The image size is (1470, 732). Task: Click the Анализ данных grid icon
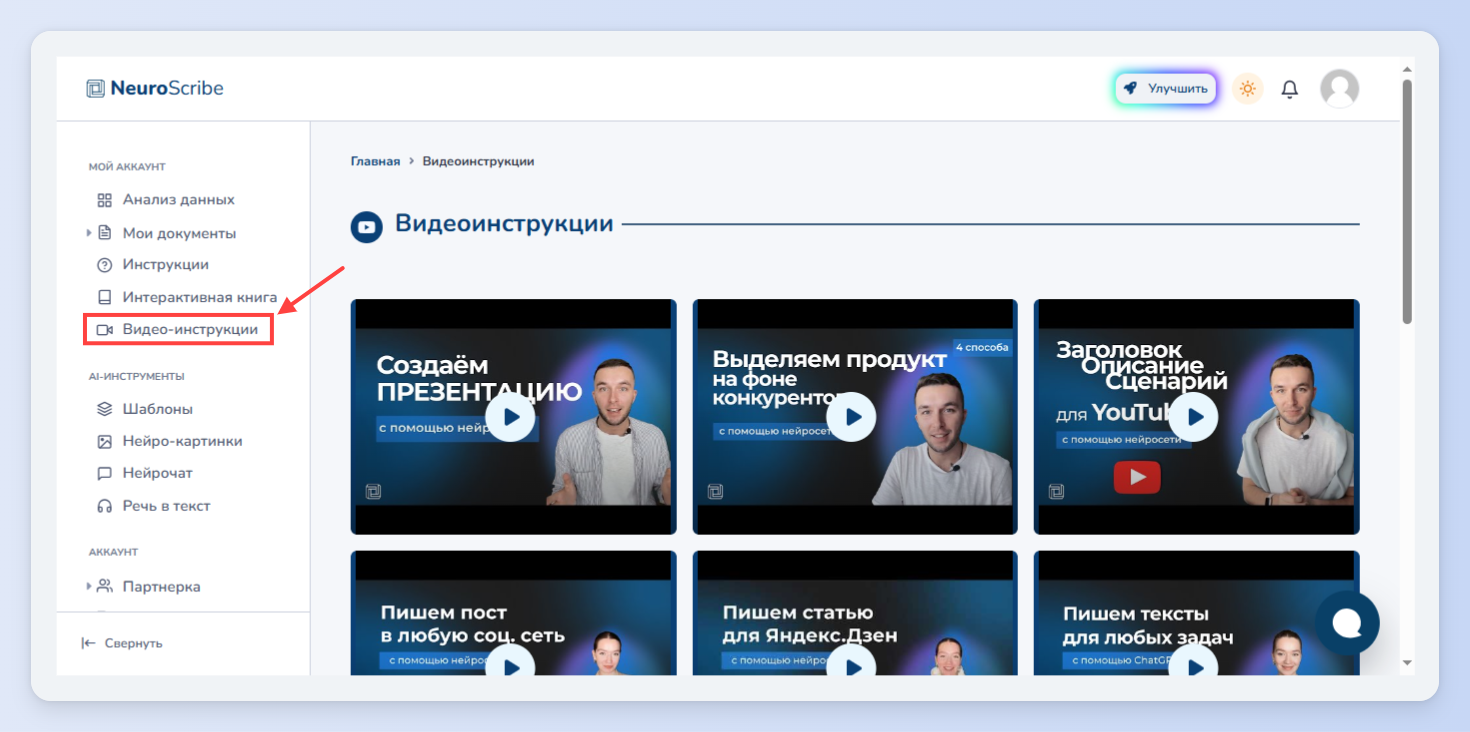104,200
